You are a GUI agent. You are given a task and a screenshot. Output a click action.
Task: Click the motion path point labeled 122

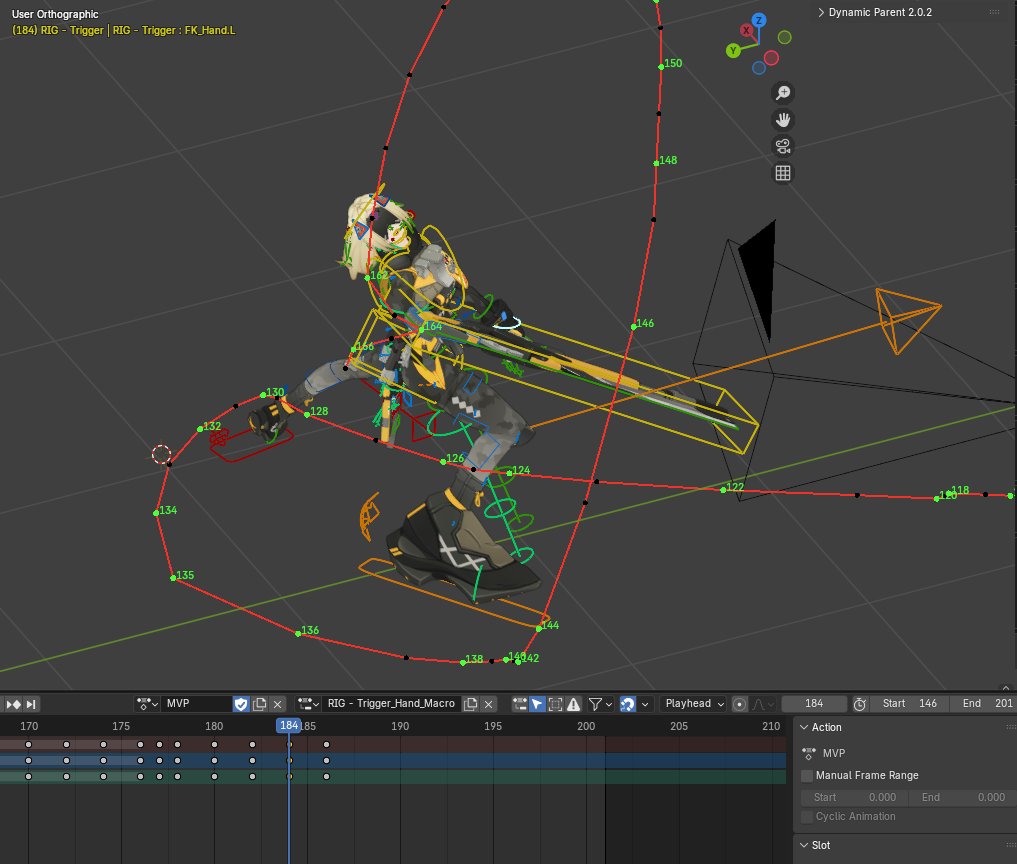(x=724, y=490)
